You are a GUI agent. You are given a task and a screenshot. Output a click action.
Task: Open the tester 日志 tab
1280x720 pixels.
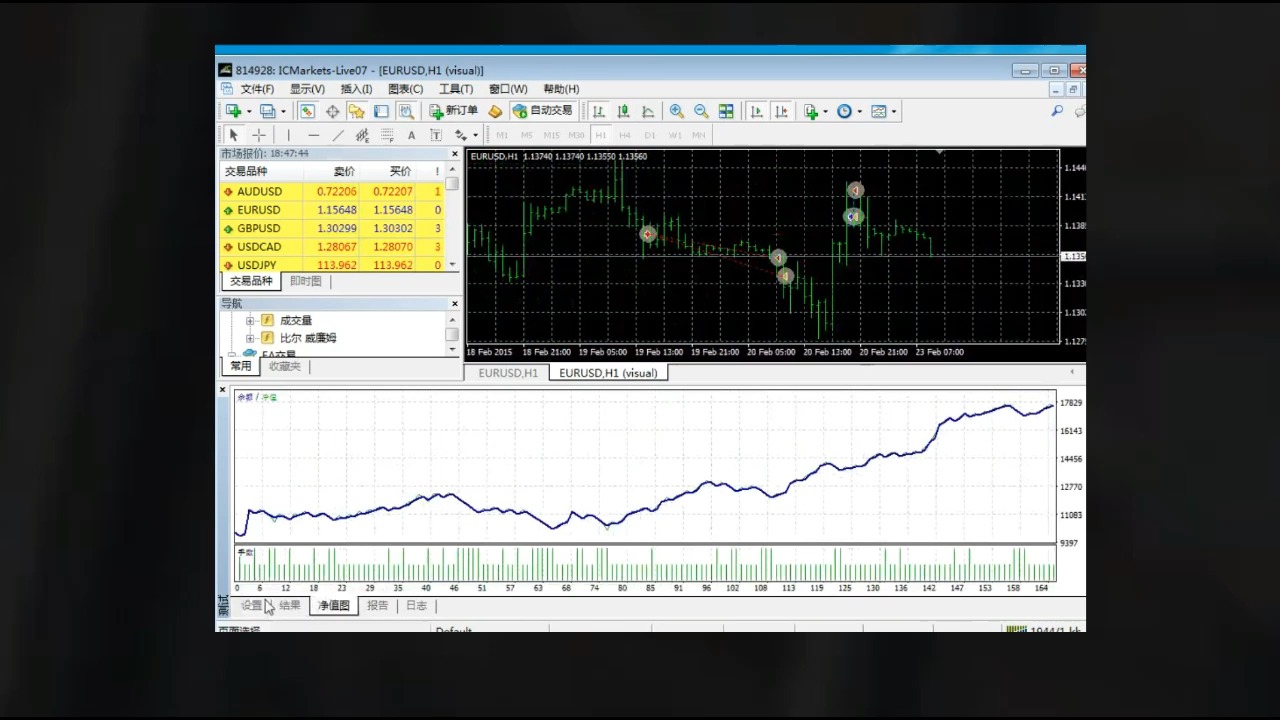416,605
